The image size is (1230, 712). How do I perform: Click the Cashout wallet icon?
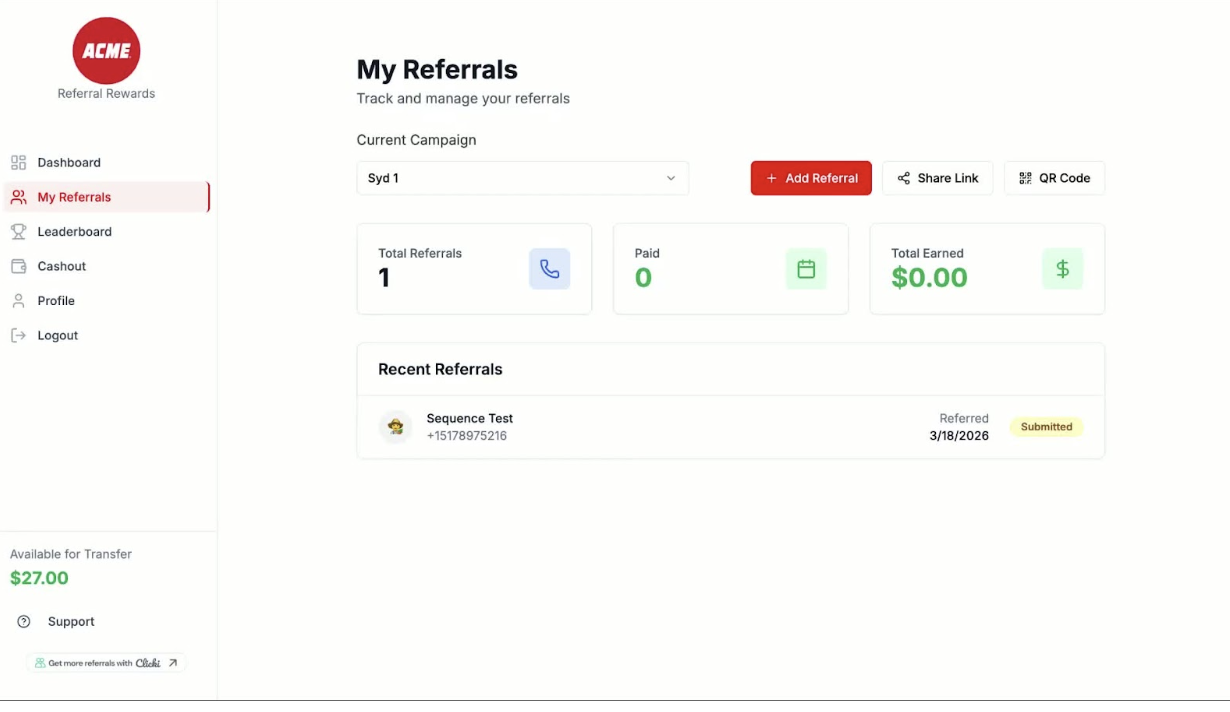pos(18,266)
